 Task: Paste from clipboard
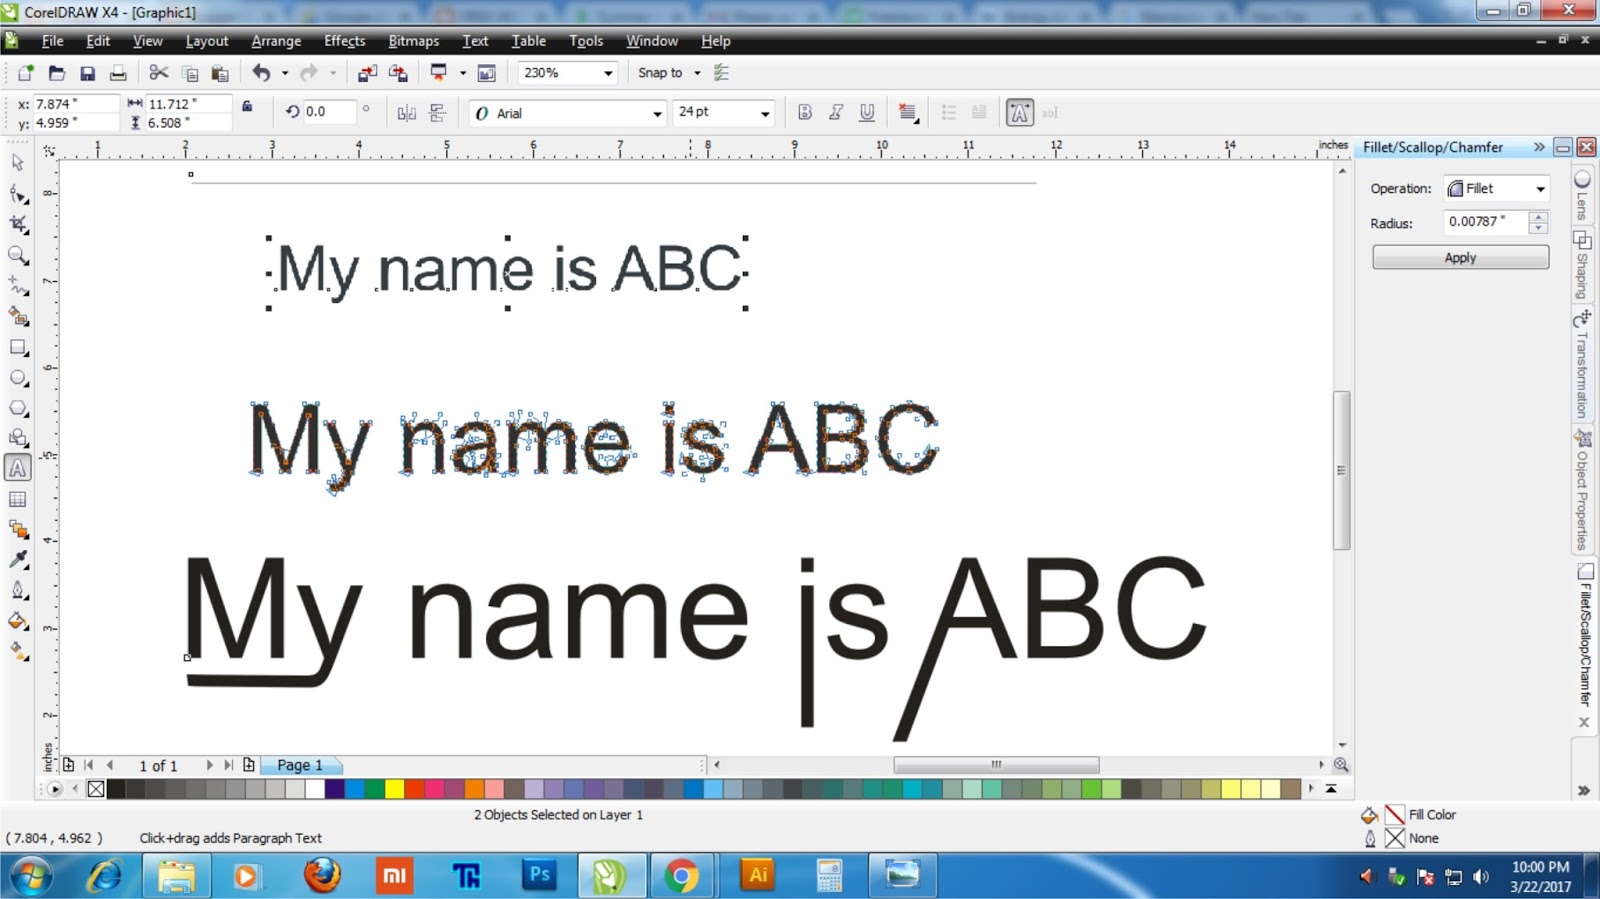tap(221, 73)
